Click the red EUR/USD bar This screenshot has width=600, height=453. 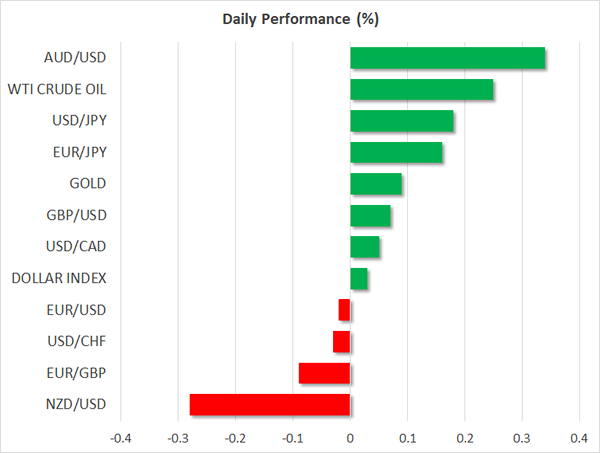coord(345,310)
